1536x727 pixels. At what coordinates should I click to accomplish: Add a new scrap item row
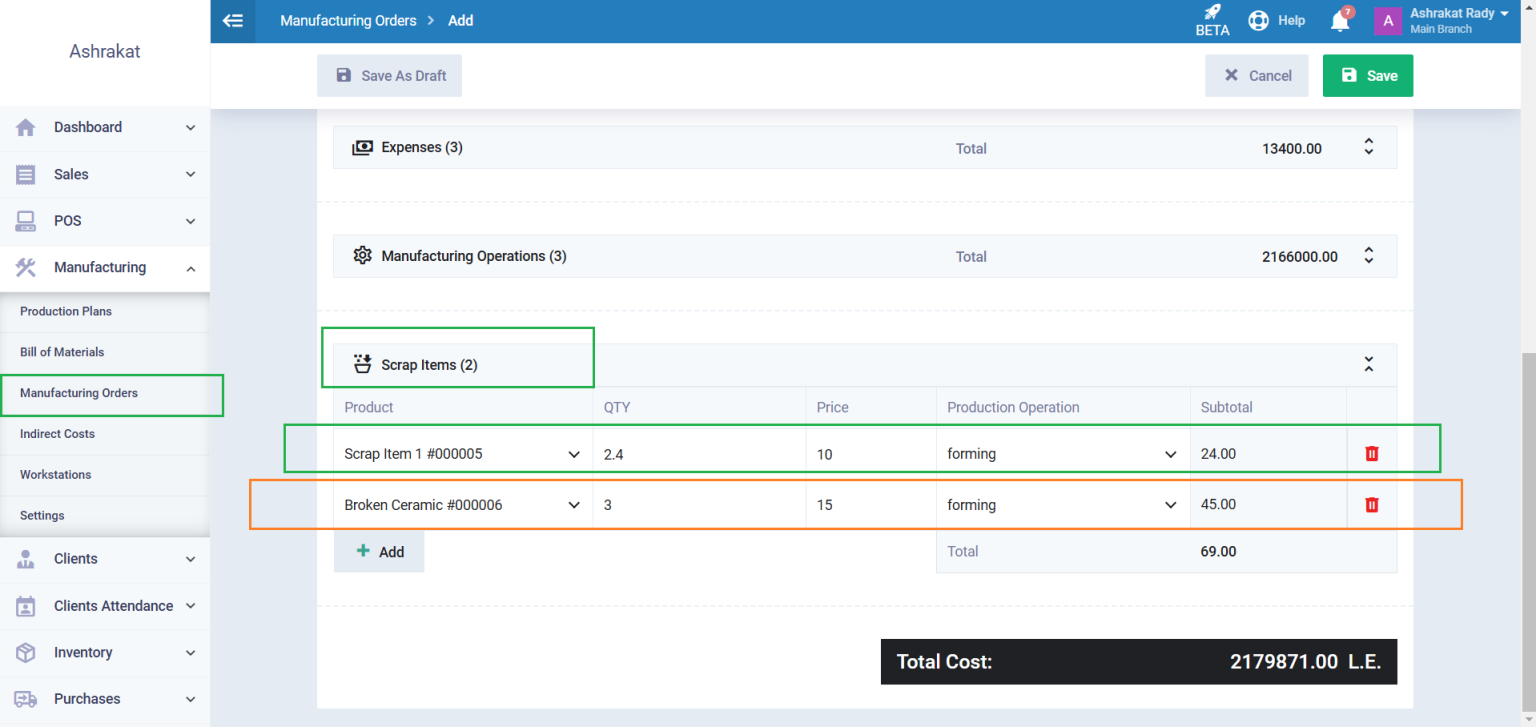click(378, 551)
